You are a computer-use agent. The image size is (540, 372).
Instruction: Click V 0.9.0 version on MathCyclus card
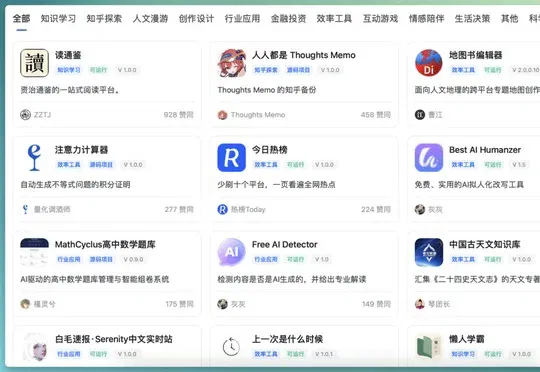point(133,259)
